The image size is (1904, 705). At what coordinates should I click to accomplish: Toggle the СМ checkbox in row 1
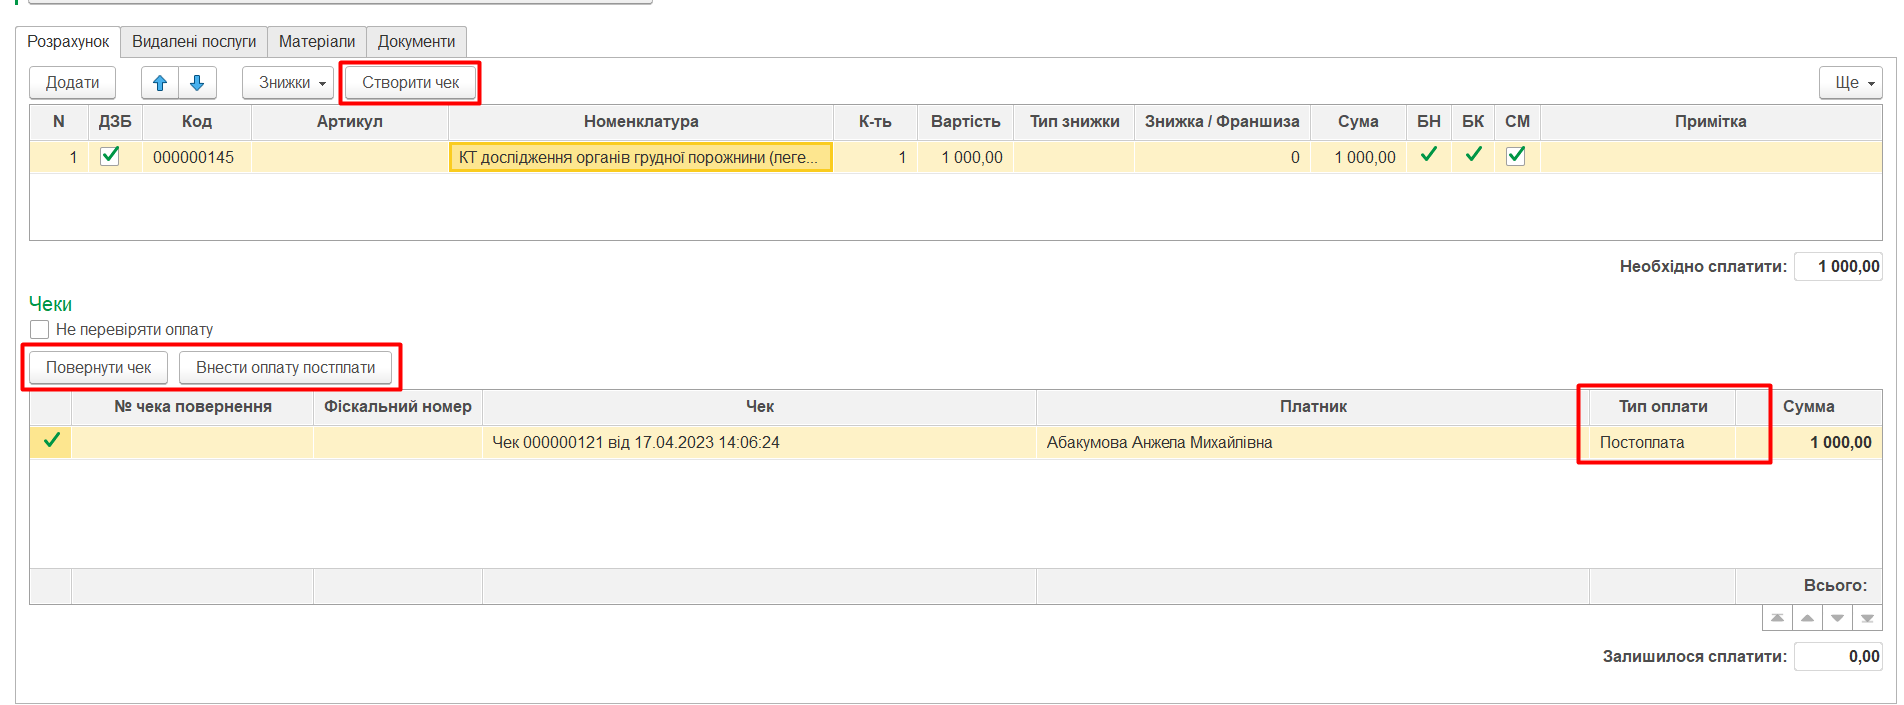1516,156
